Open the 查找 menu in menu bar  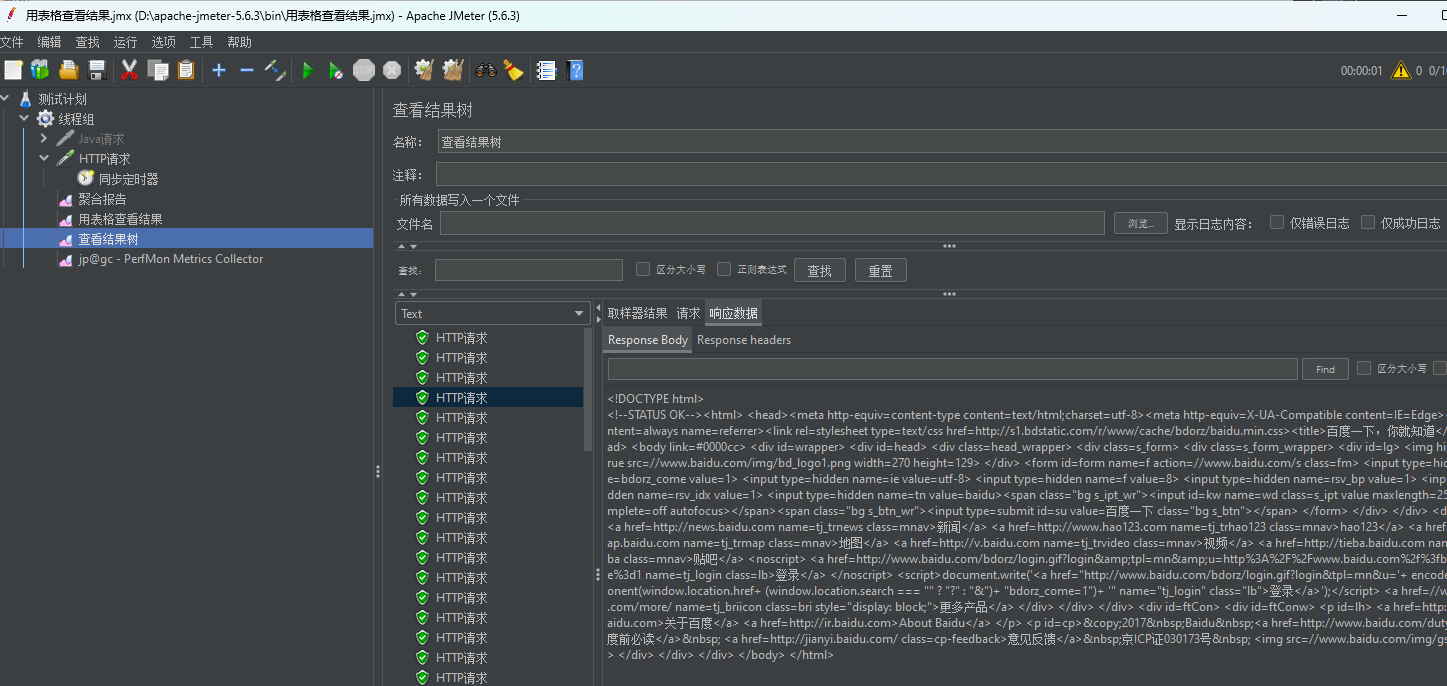coord(88,42)
